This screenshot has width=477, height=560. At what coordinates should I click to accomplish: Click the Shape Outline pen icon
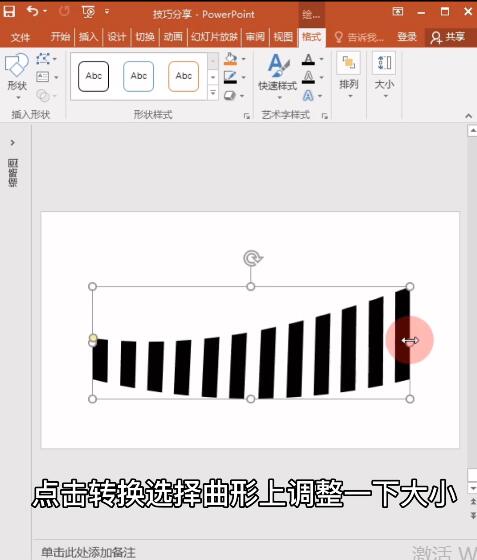[x=230, y=77]
